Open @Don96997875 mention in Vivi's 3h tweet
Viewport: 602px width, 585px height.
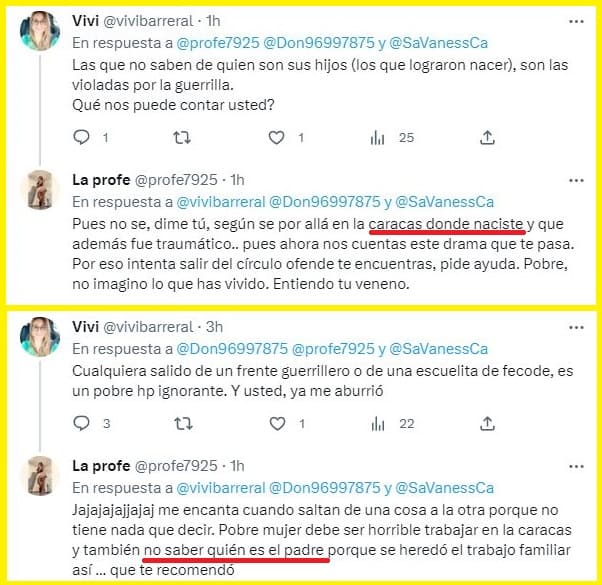[232, 349]
